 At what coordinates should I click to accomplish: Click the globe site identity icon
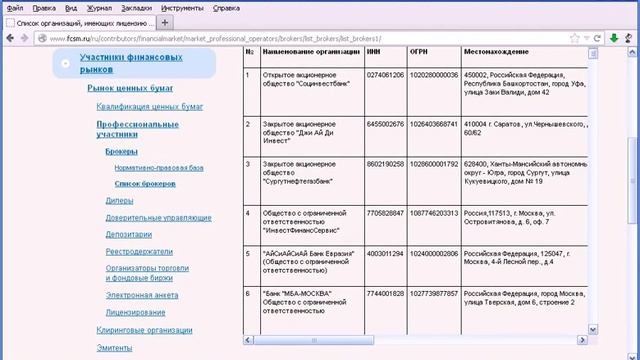42,38
